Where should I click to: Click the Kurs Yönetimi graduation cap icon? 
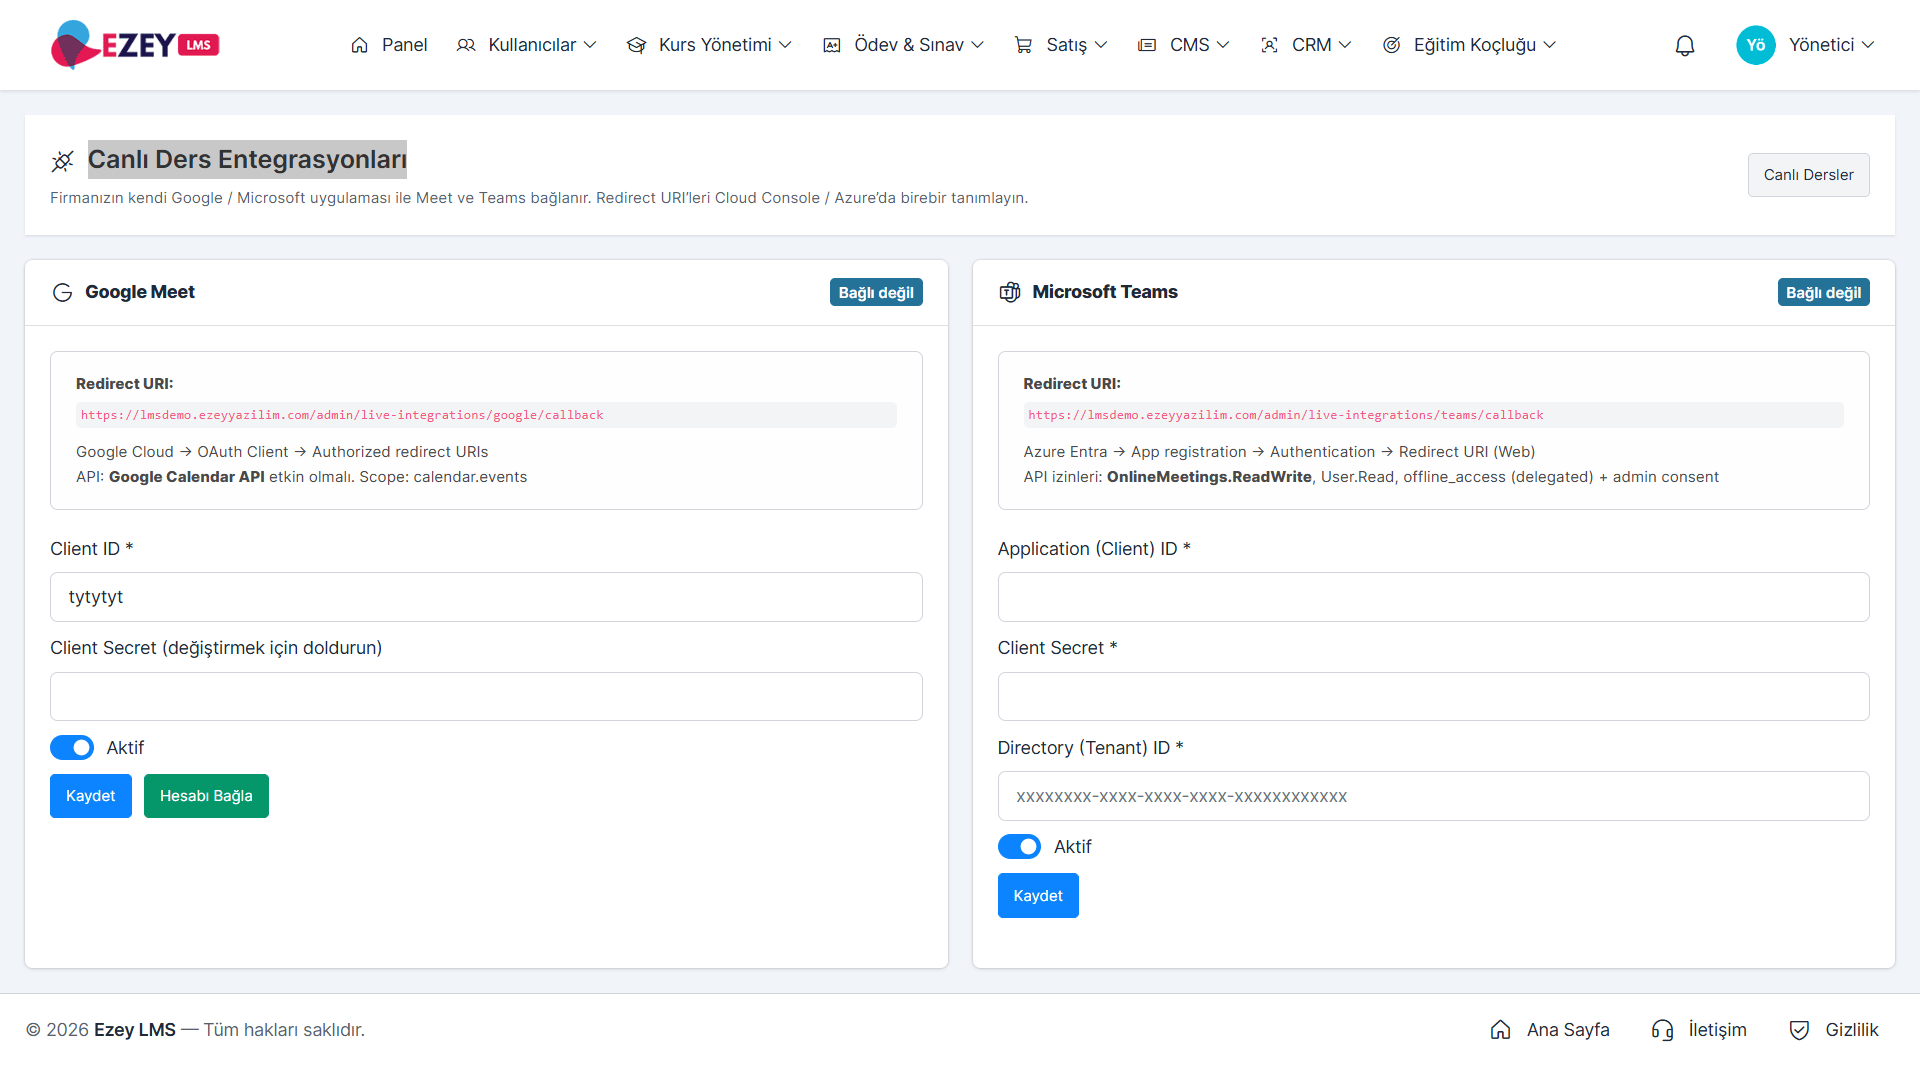(x=636, y=45)
